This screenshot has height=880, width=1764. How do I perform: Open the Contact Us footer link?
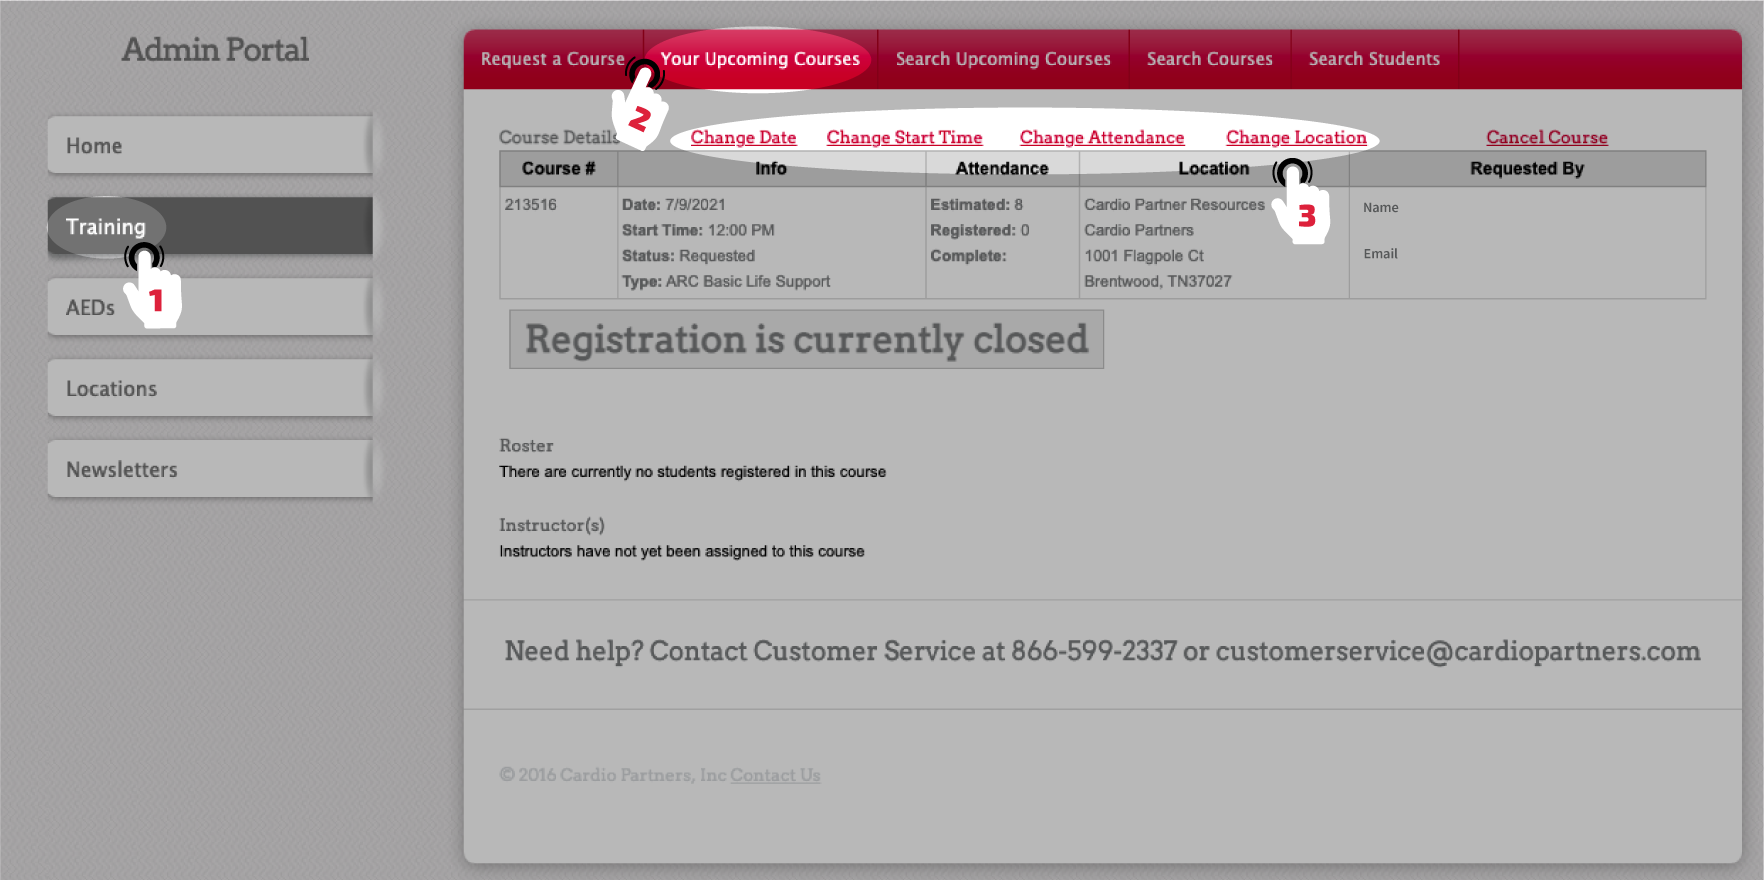[x=775, y=775]
